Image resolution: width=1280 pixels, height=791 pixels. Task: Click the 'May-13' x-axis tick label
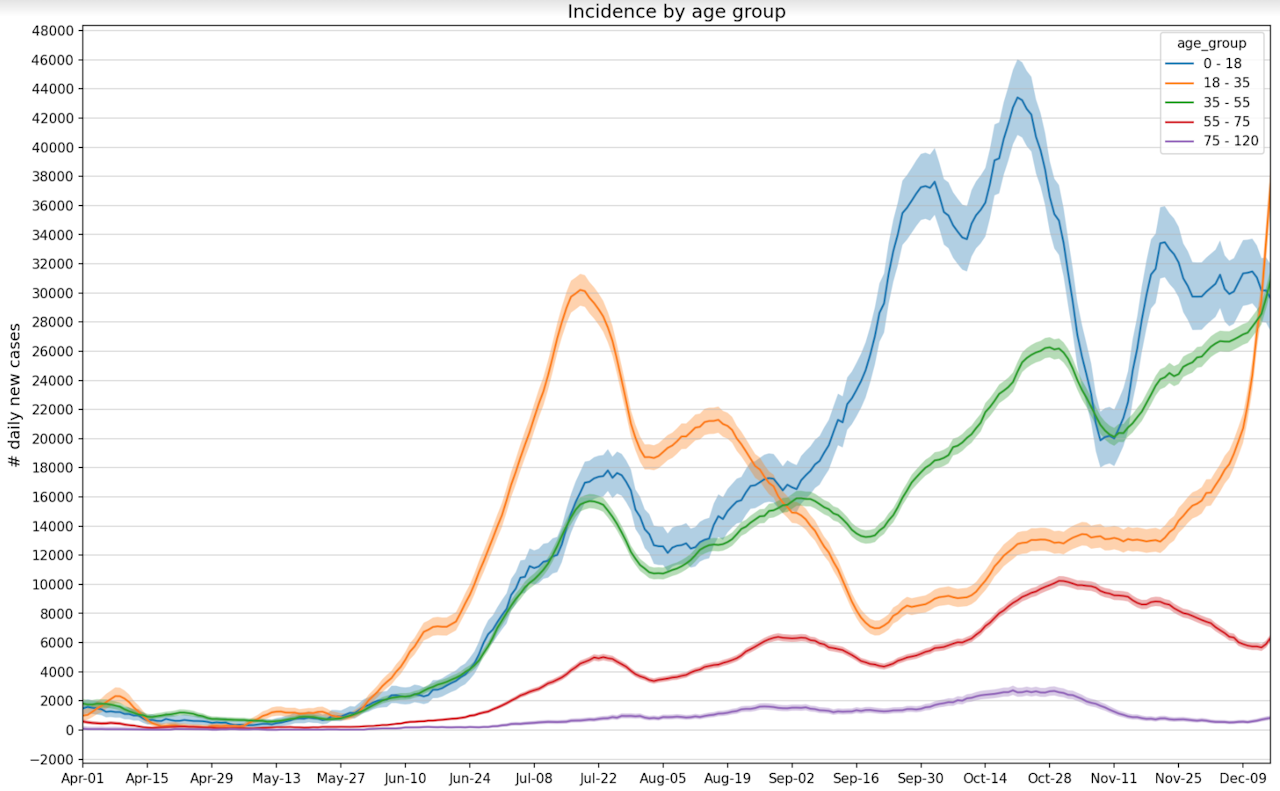[275, 777]
